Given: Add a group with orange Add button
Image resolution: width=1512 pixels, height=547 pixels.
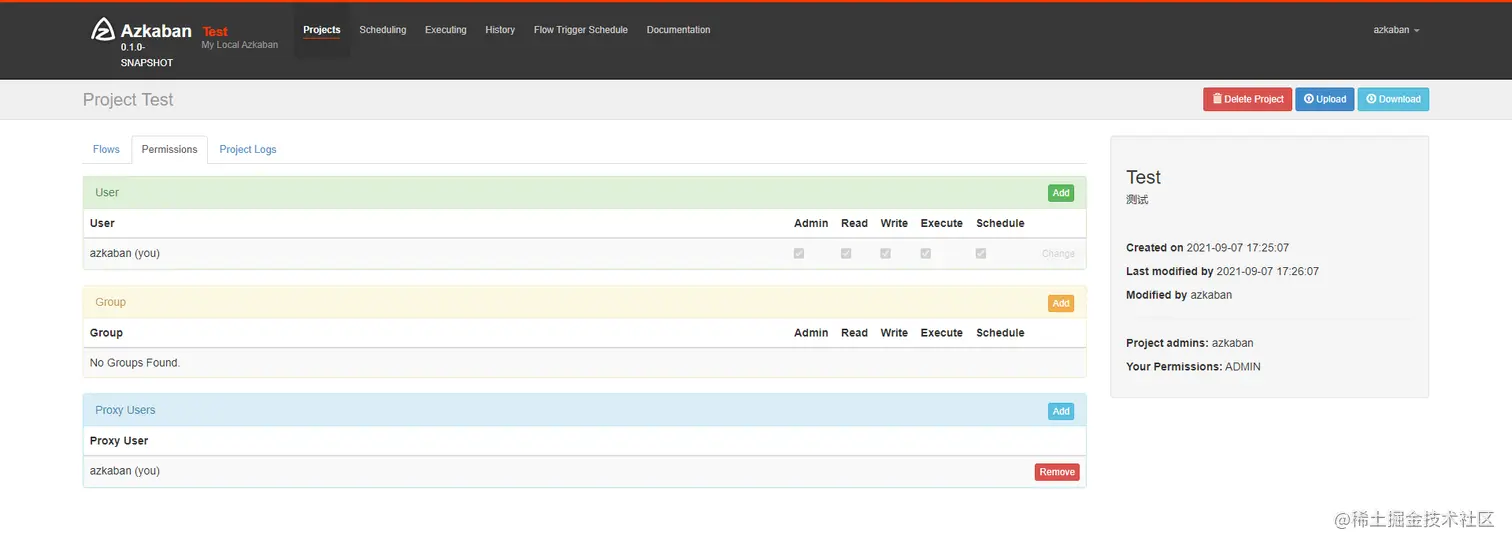Looking at the screenshot, I should click(1061, 303).
